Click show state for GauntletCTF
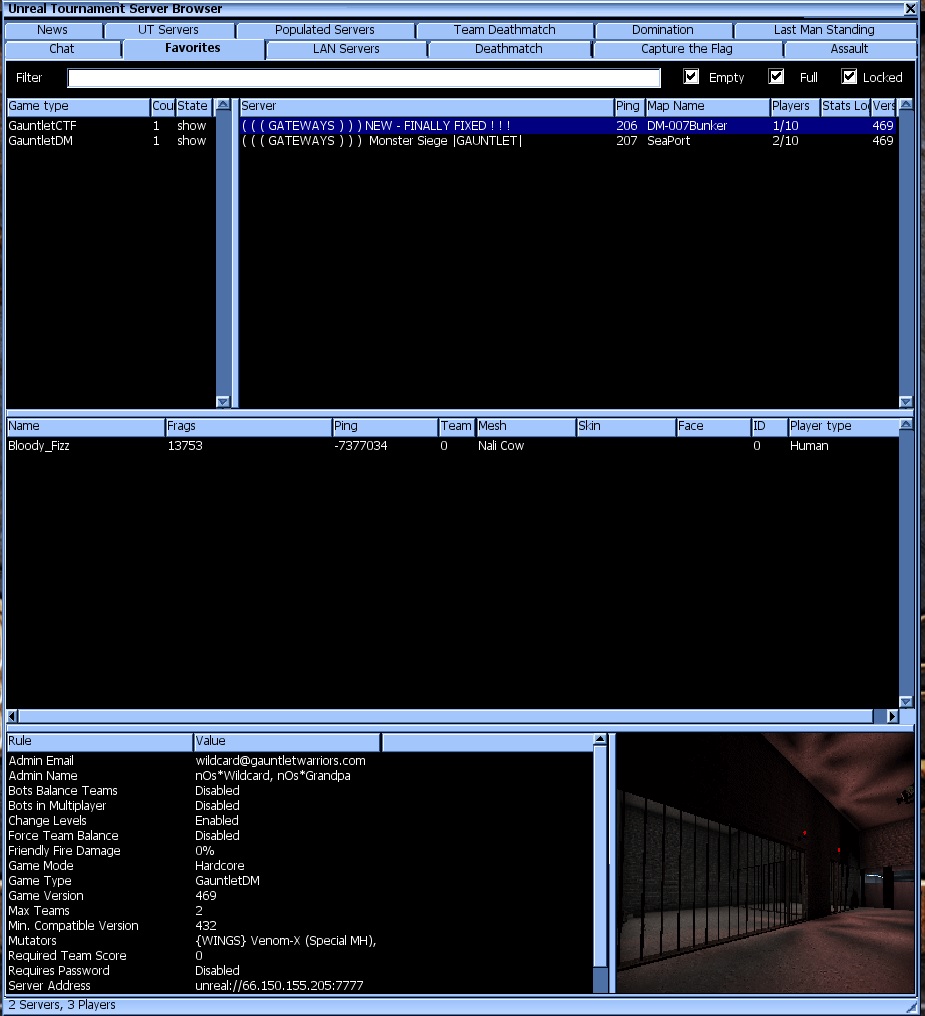Screen dimensions: 925x1016 coord(192,126)
